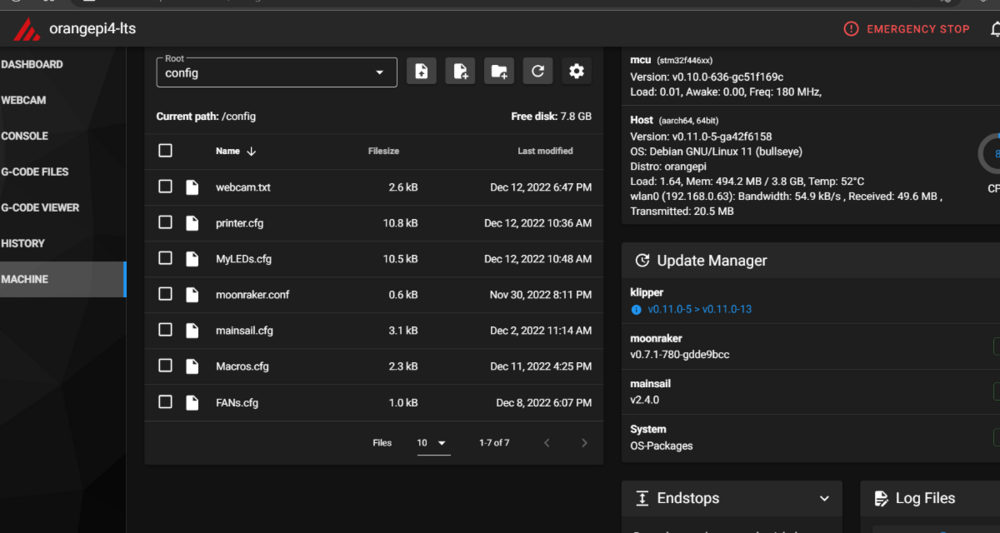
Task: Check the webcam.txt row checkbox
Action: (x=165, y=186)
